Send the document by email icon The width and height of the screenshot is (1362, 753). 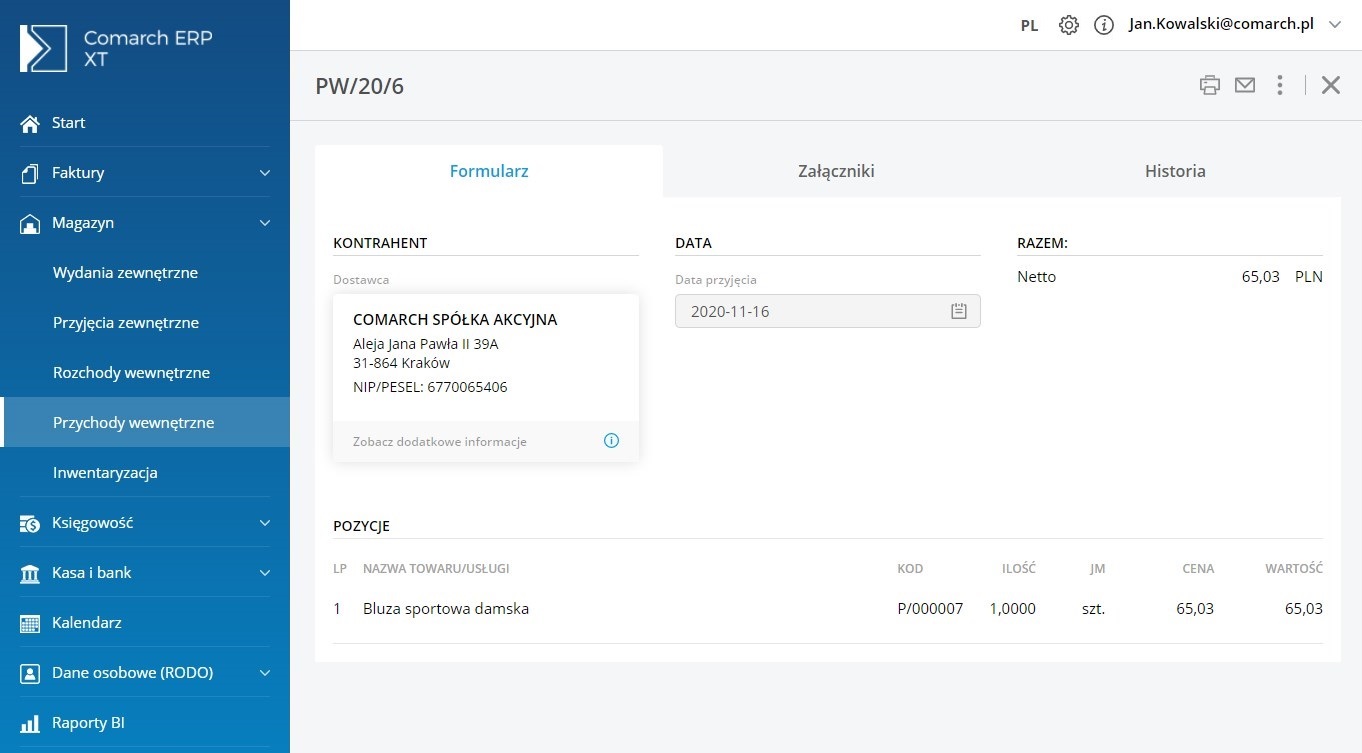[x=1244, y=85]
